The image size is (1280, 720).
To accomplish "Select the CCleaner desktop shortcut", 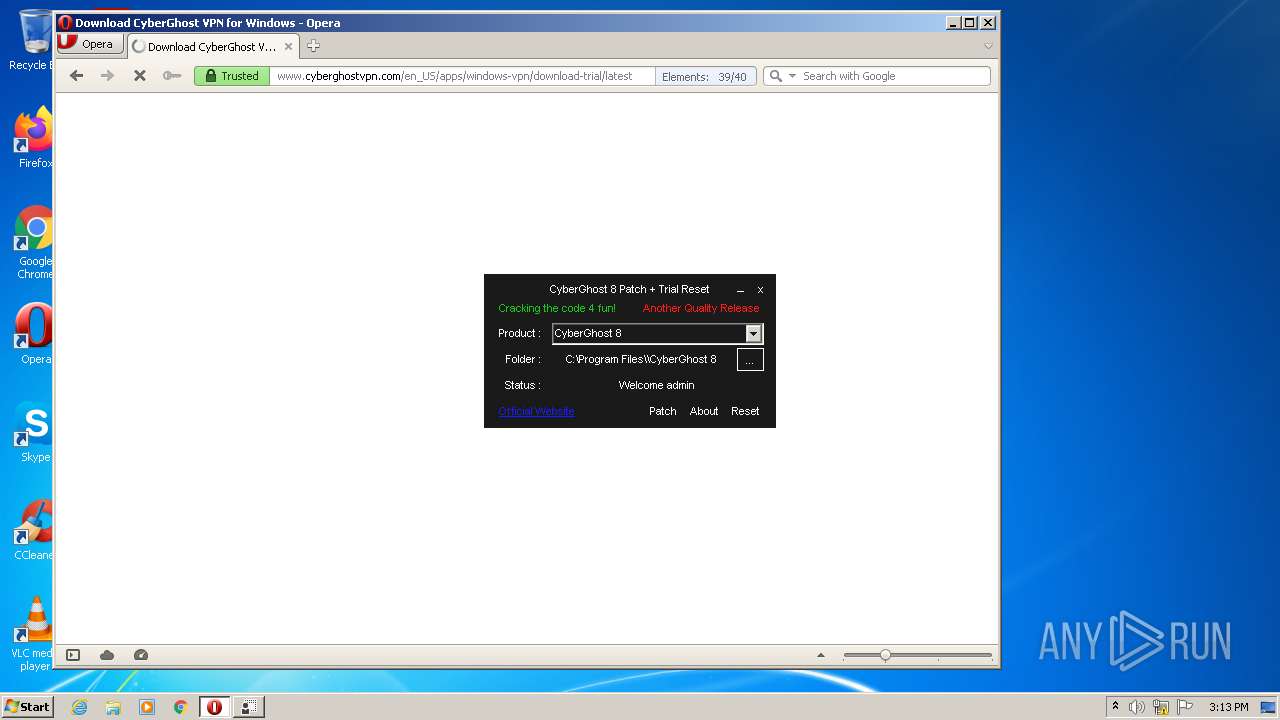I will coord(33,530).
